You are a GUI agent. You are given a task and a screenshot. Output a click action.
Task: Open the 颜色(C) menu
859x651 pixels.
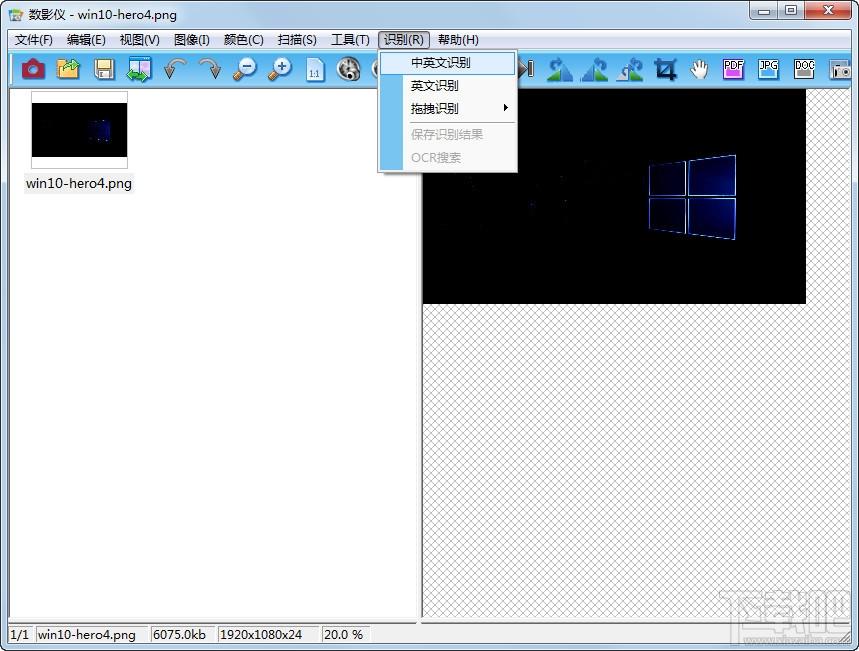pos(244,39)
